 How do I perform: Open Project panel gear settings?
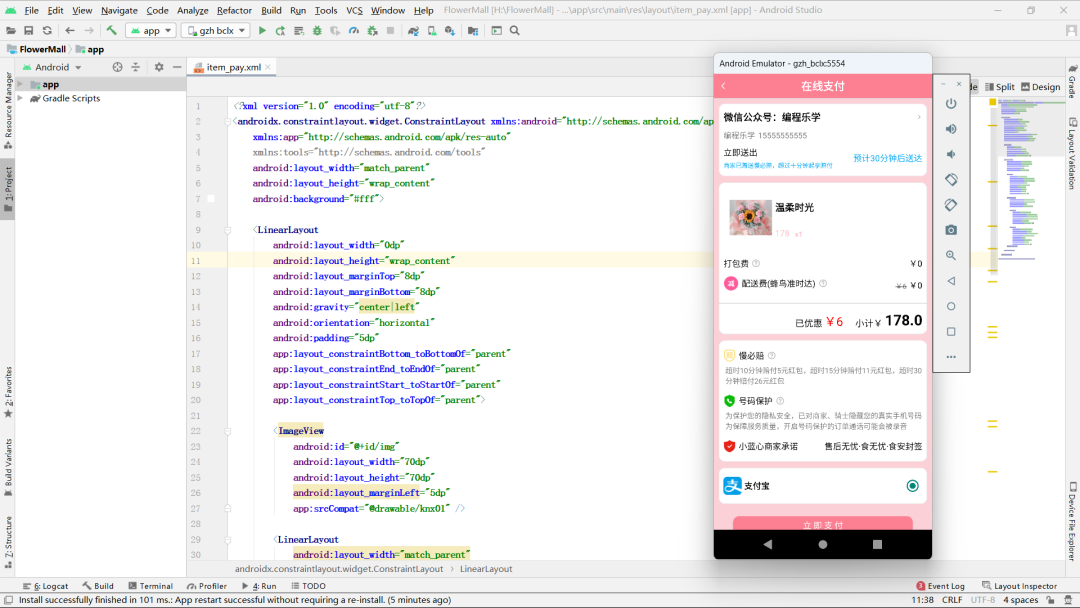click(159, 67)
